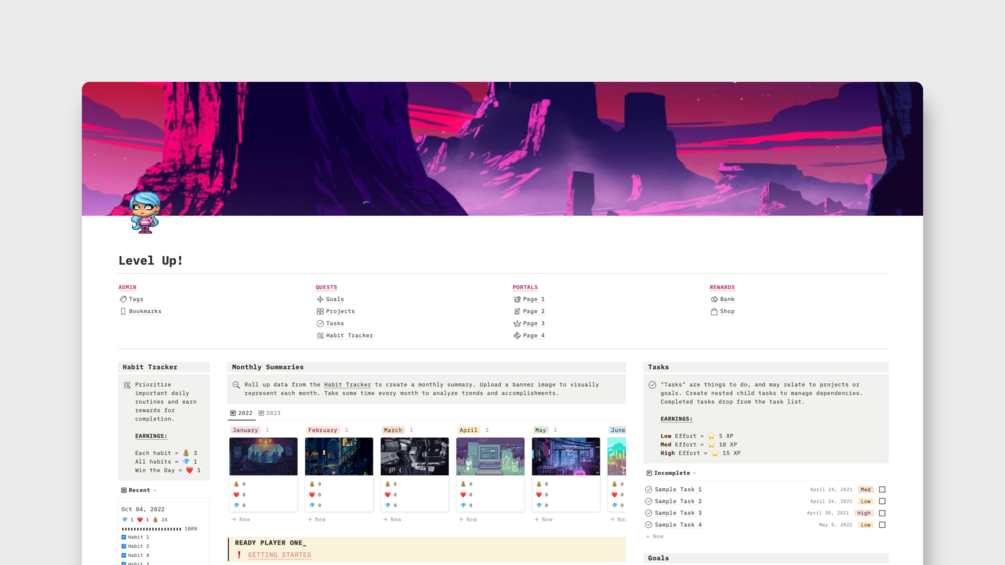Switch to the 2023 tab
Viewport: 1005px width, 565px height.
pyautogui.click(x=270, y=413)
